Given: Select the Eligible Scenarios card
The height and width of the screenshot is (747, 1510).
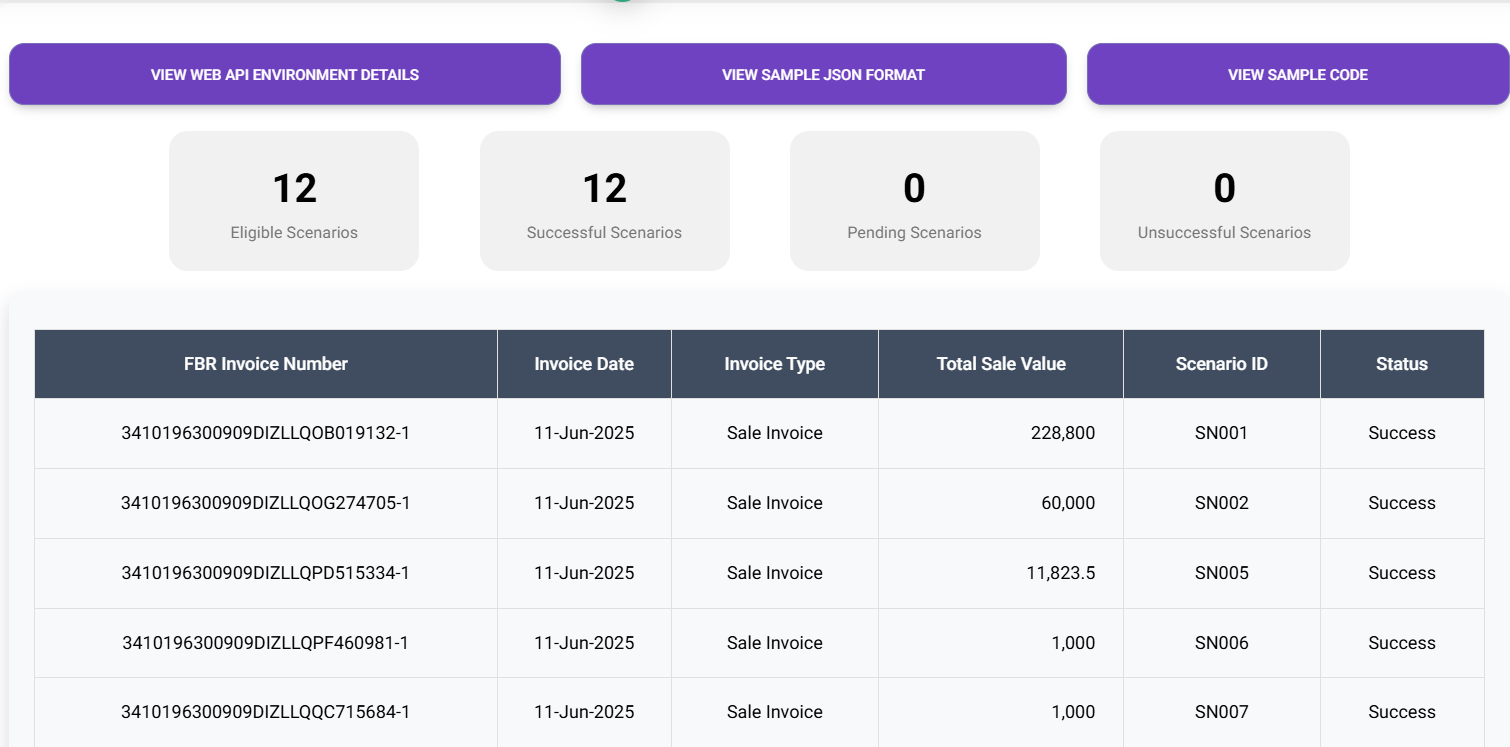Looking at the screenshot, I should [294, 201].
